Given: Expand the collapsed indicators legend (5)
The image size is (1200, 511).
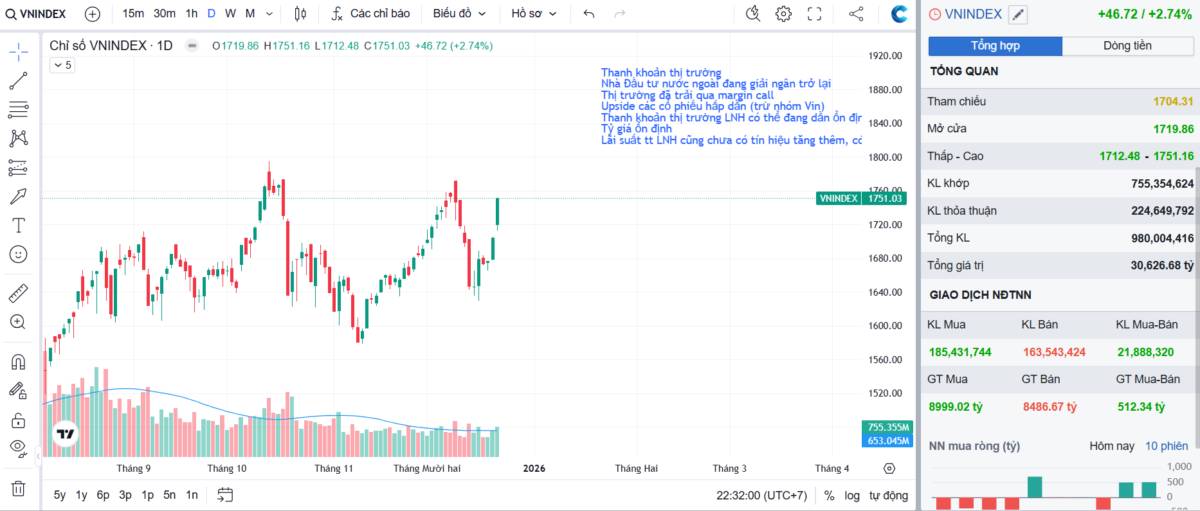Looking at the screenshot, I should point(62,65).
